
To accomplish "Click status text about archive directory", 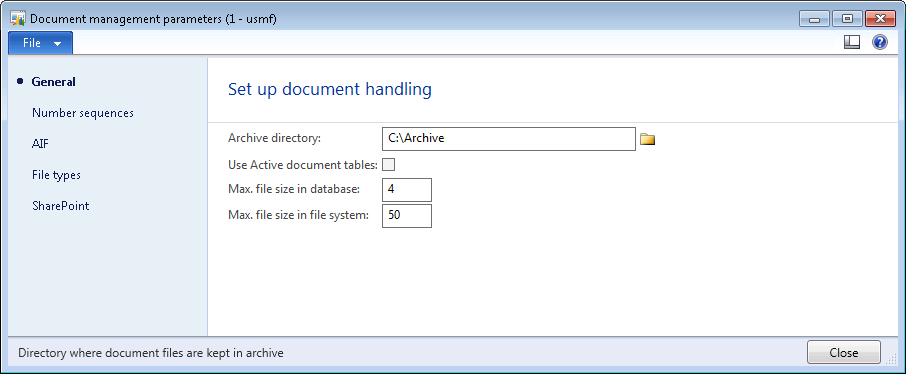I will [x=151, y=353].
